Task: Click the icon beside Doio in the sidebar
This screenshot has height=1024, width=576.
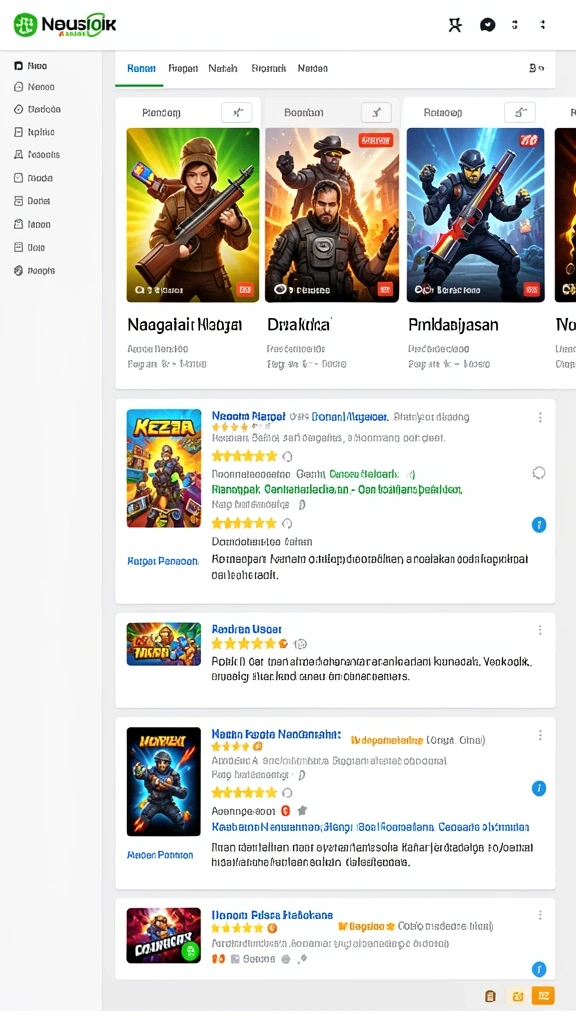Action: [x=18, y=248]
